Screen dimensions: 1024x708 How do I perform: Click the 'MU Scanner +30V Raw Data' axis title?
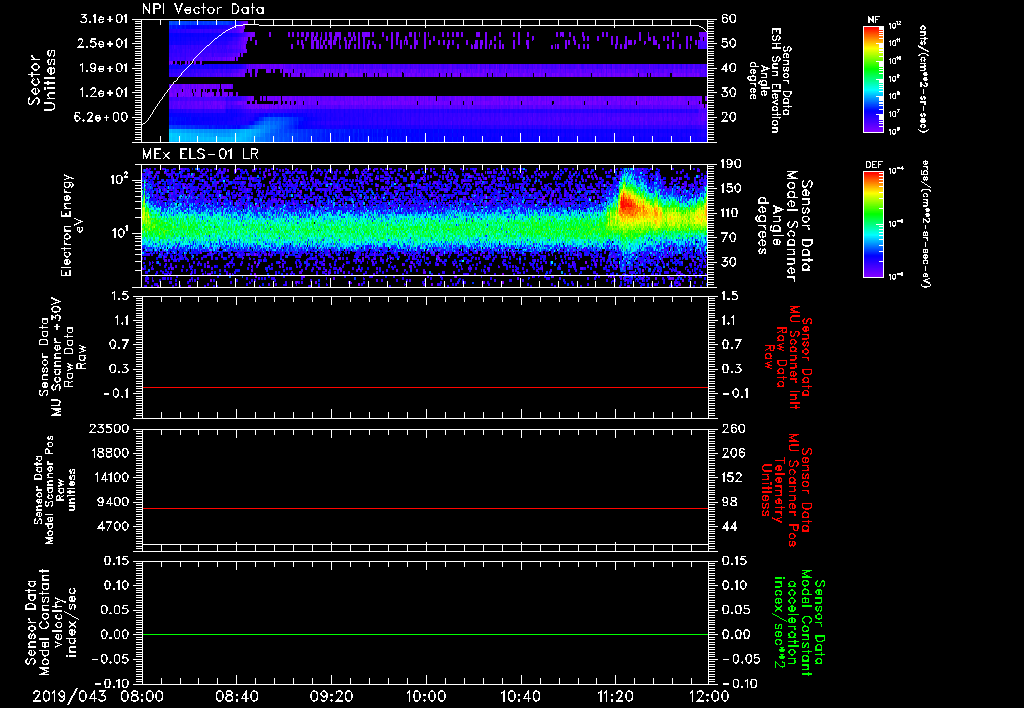pyautogui.click(x=62, y=357)
